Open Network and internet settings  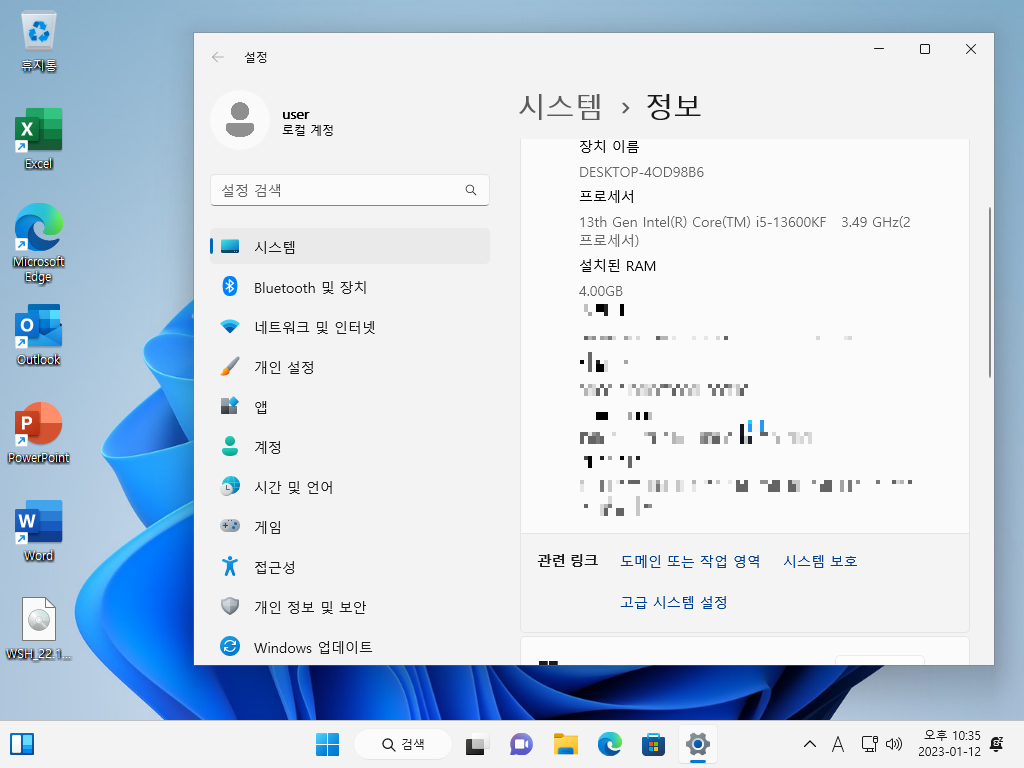click(350, 327)
